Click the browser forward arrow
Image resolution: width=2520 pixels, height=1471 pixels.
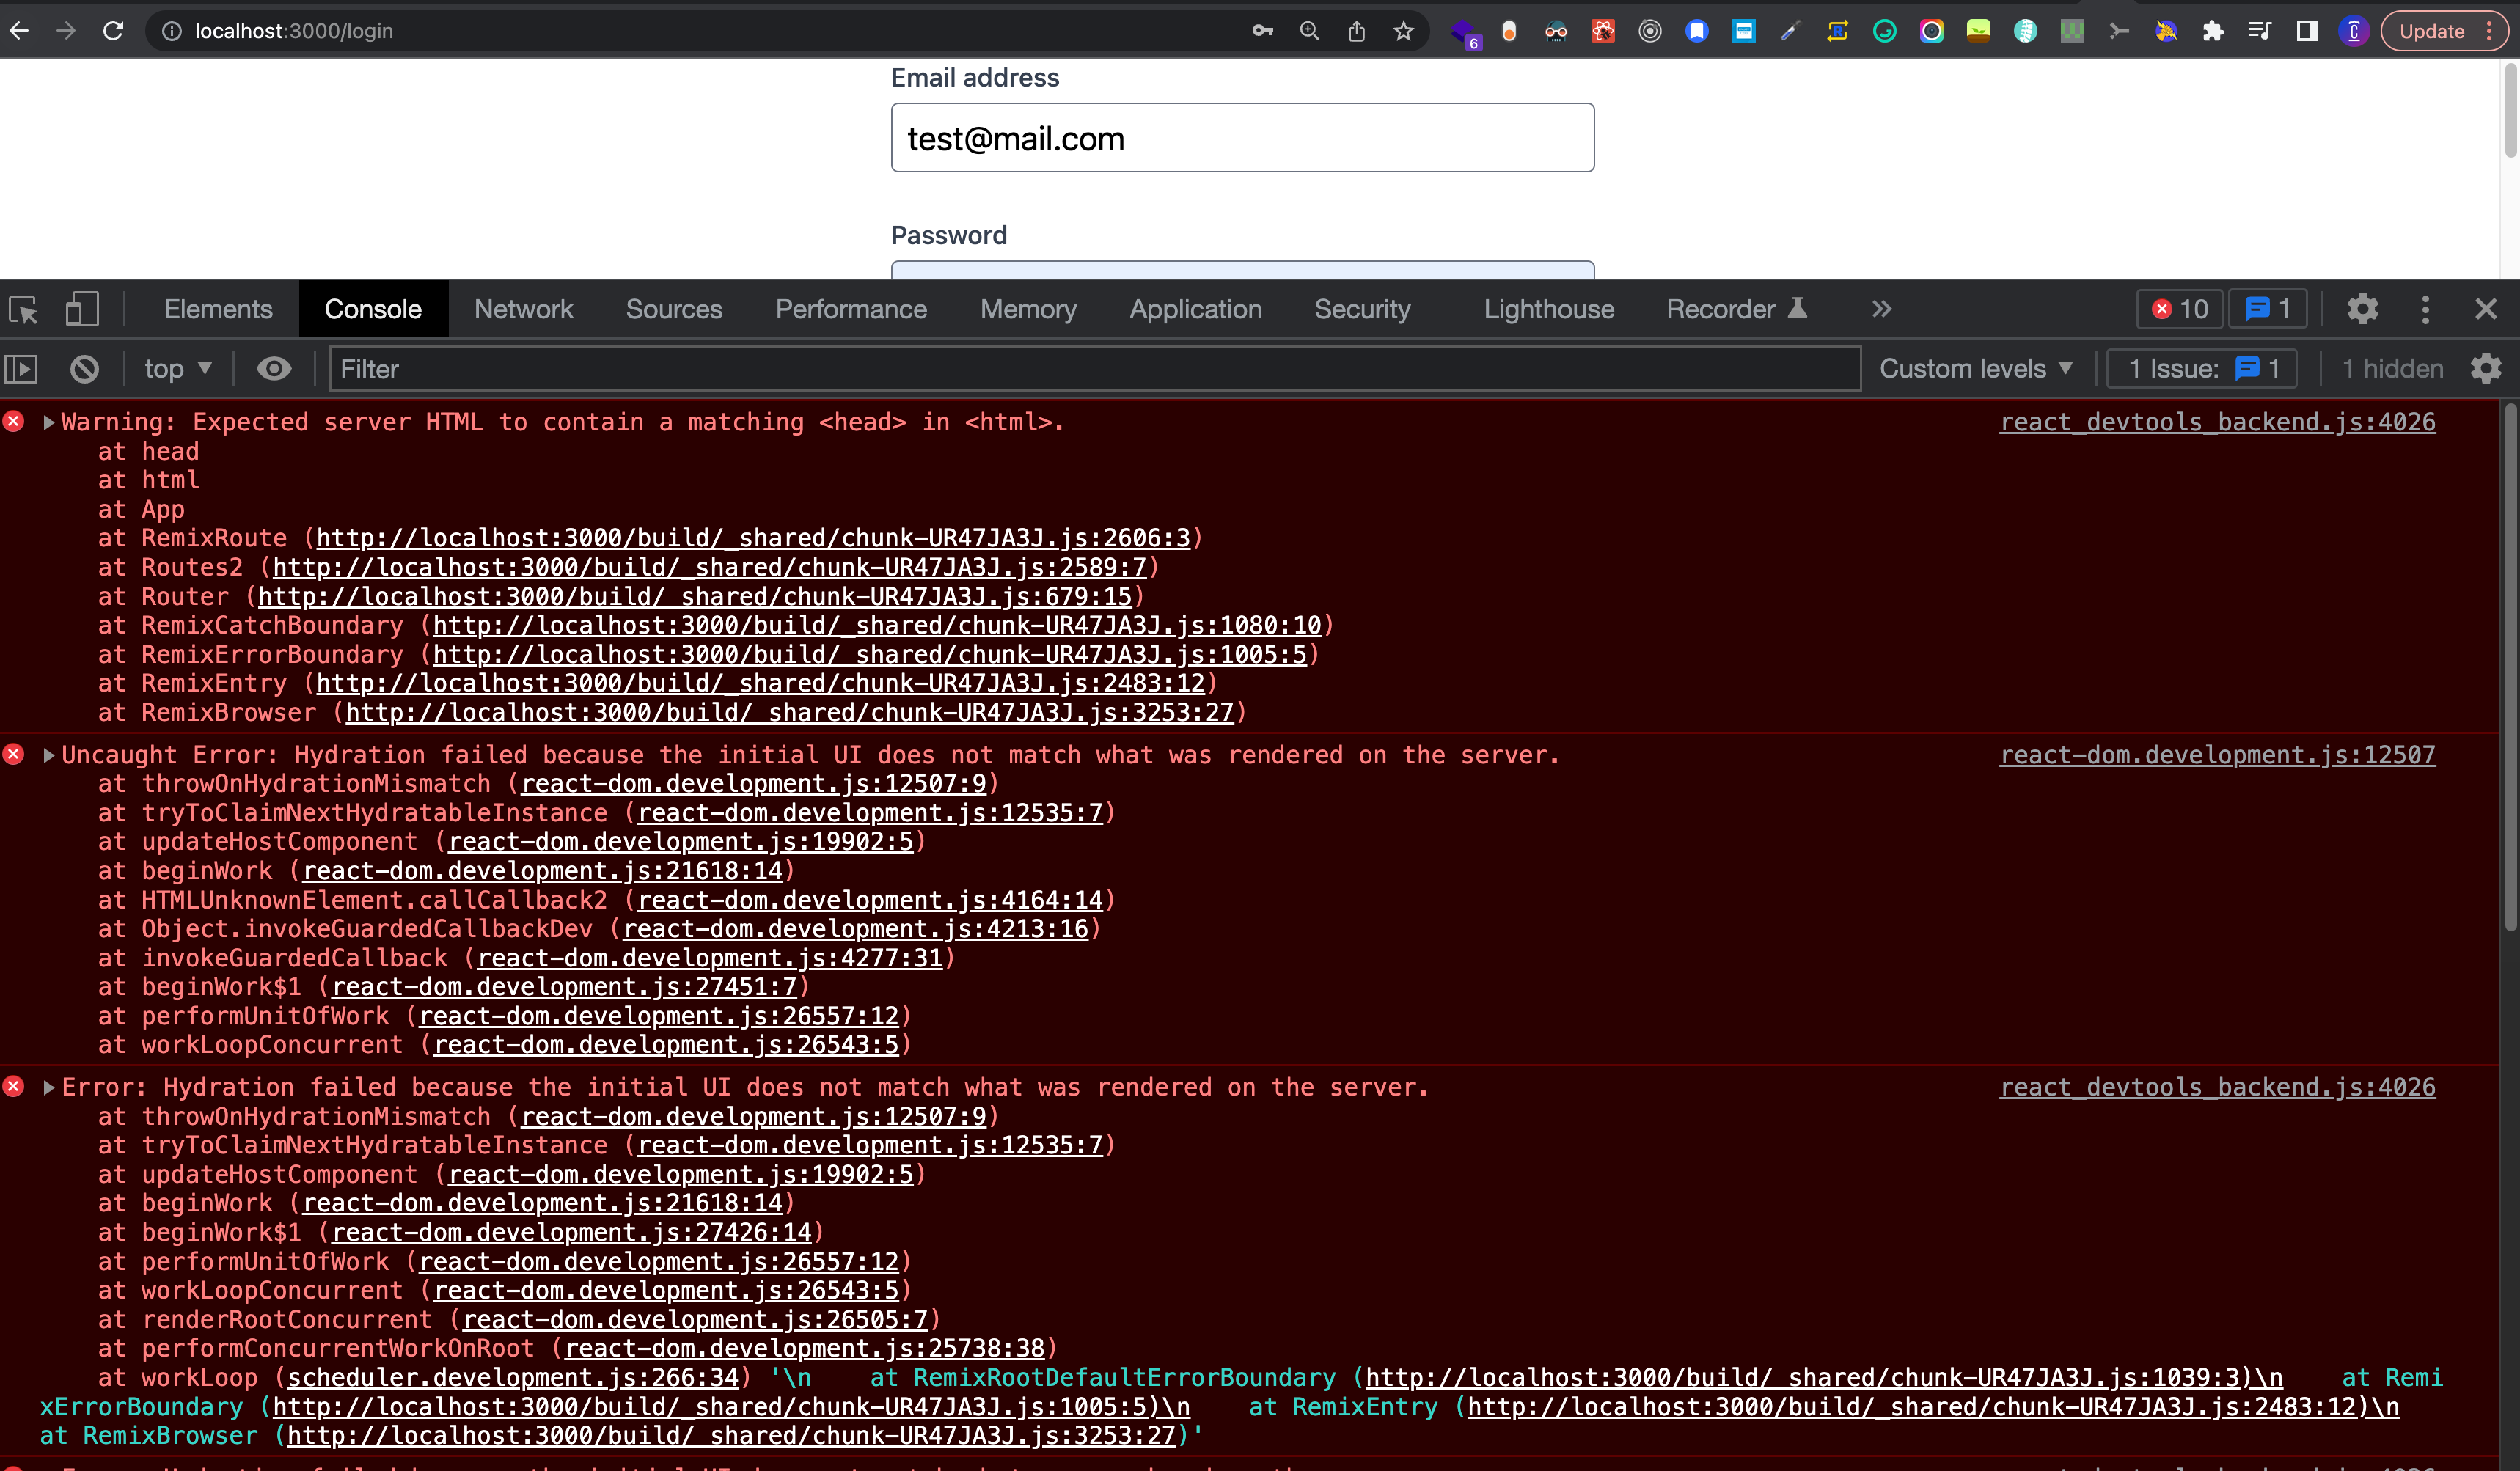[x=66, y=31]
